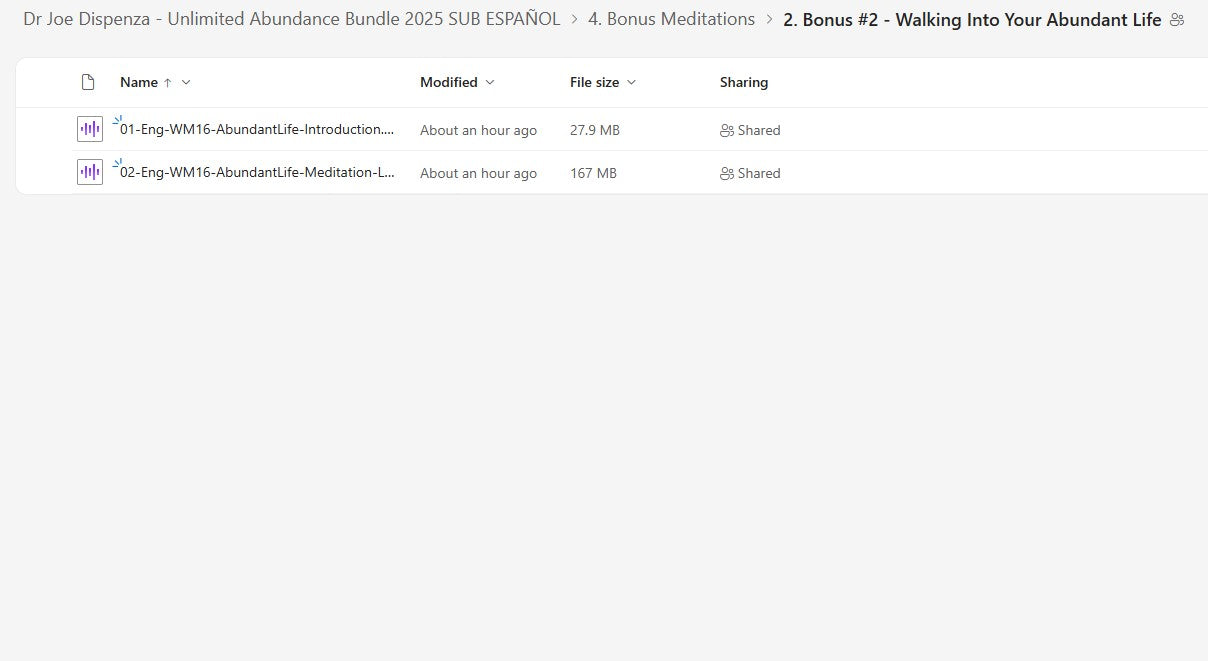The height and width of the screenshot is (661, 1208).
Task: Click the document type icon in the header row
Action: (x=87, y=81)
